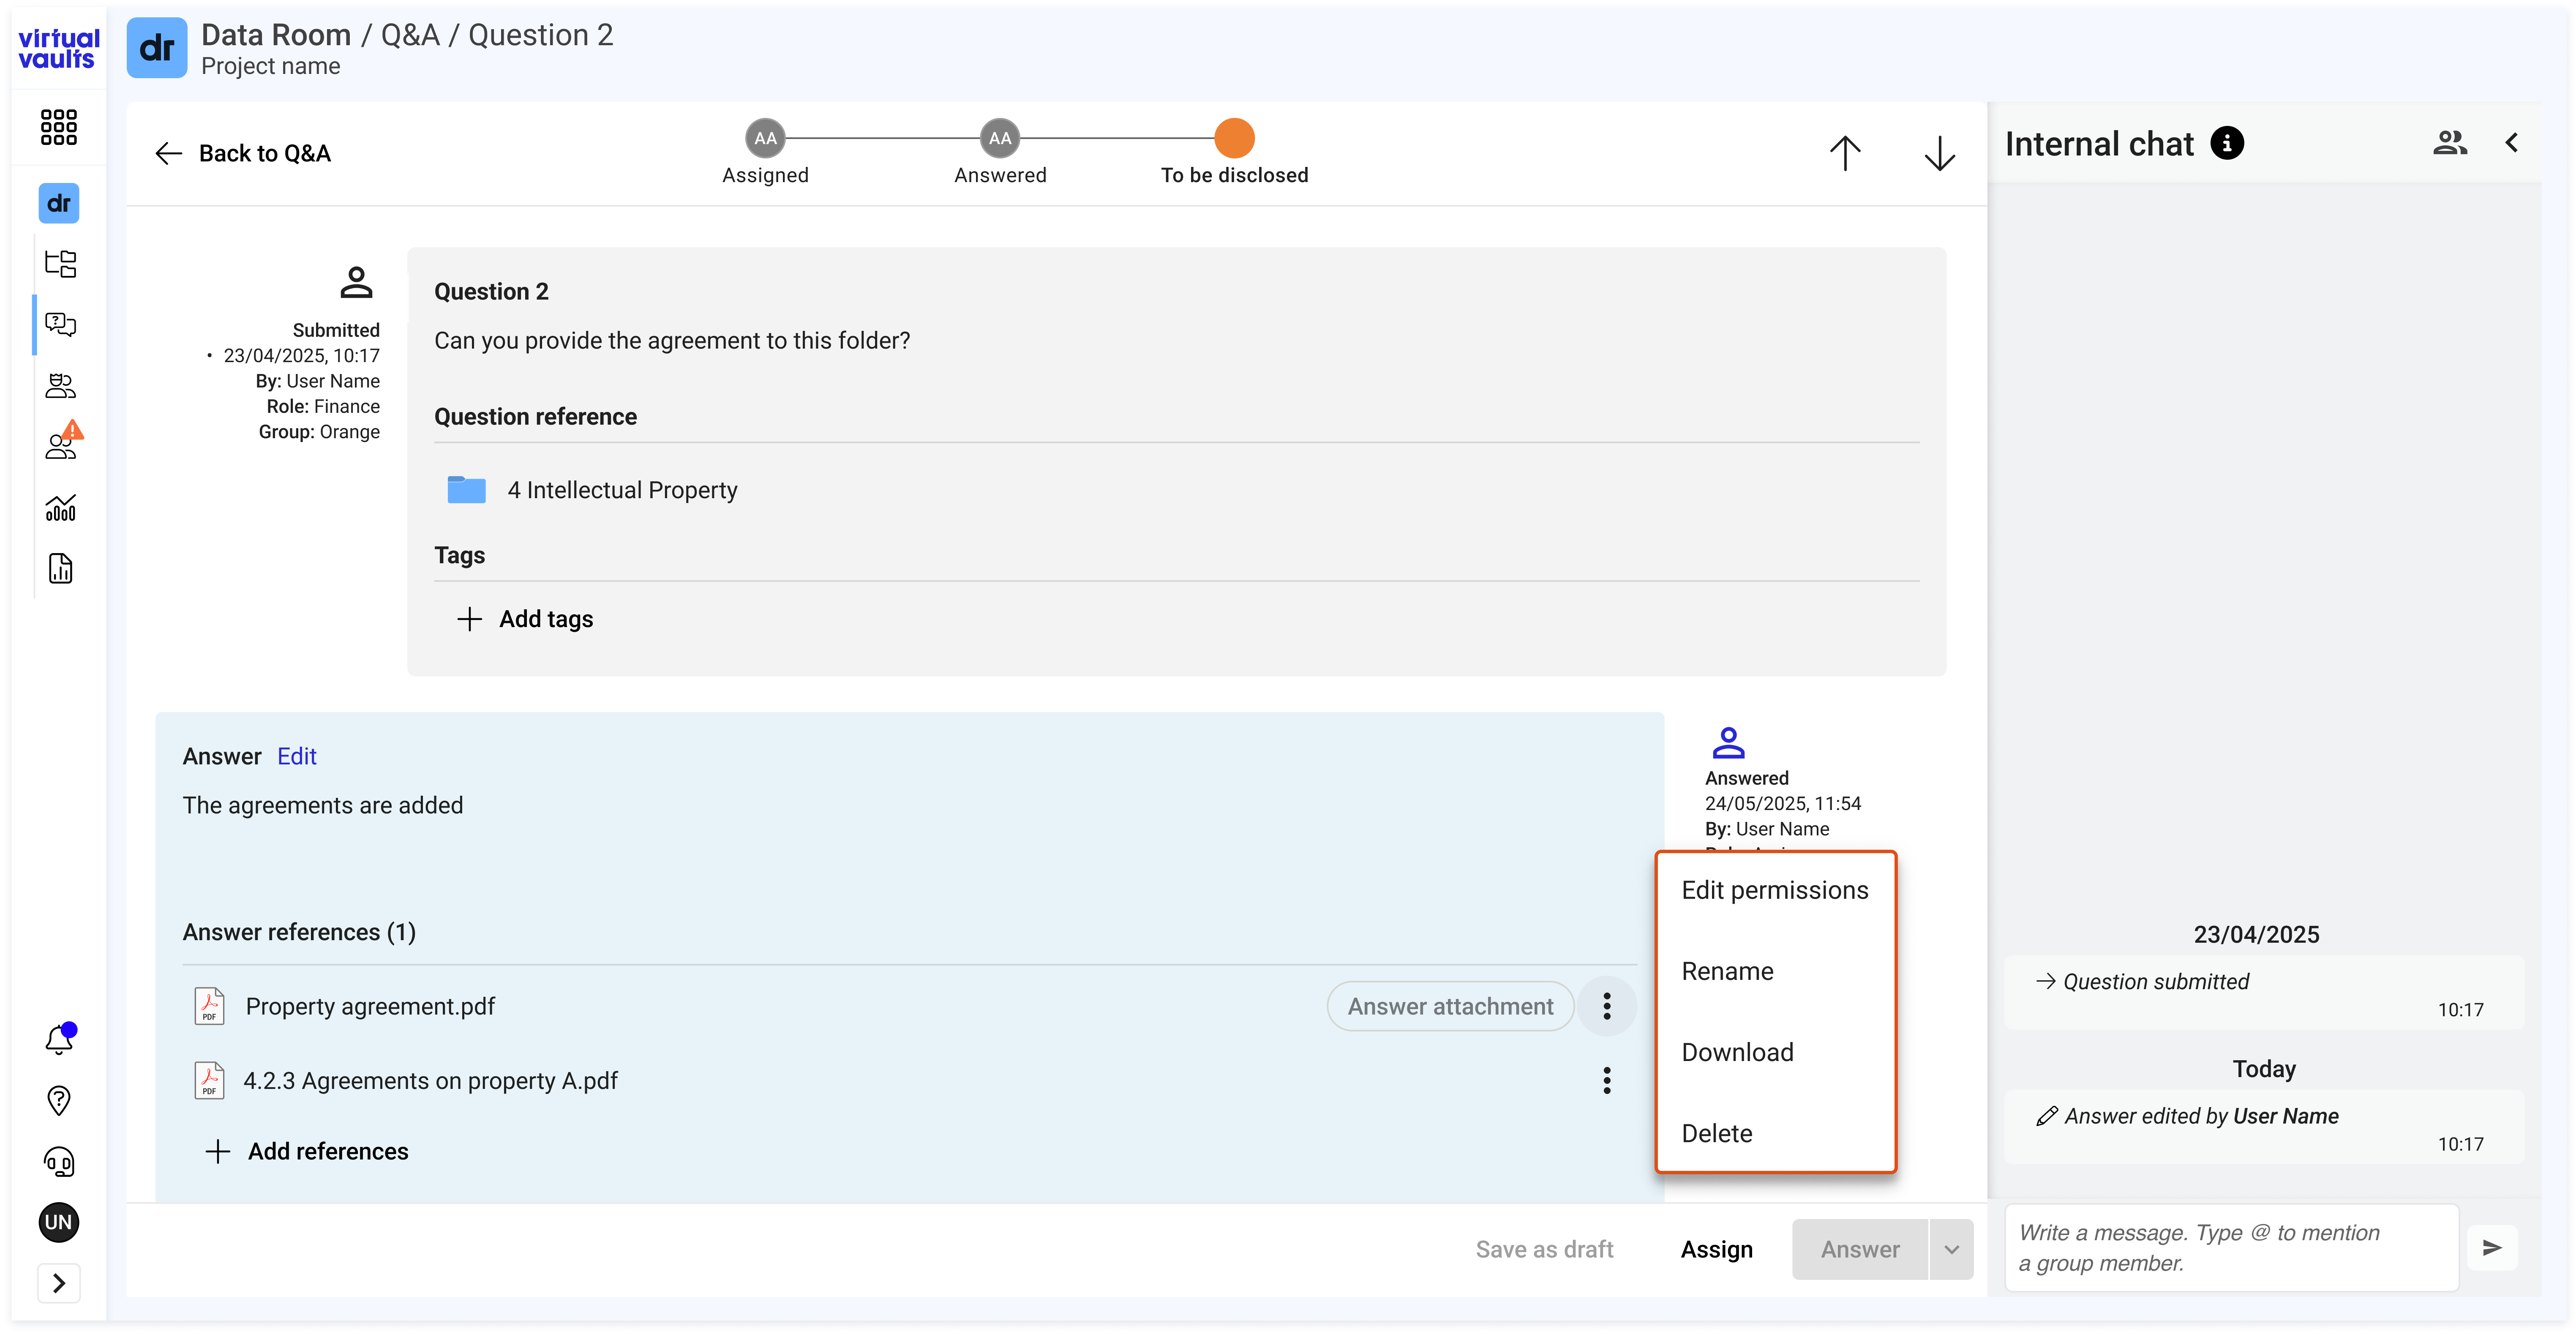Open the analytics chart sidebar icon
2576x1334 pixels.
coord(60,508)
